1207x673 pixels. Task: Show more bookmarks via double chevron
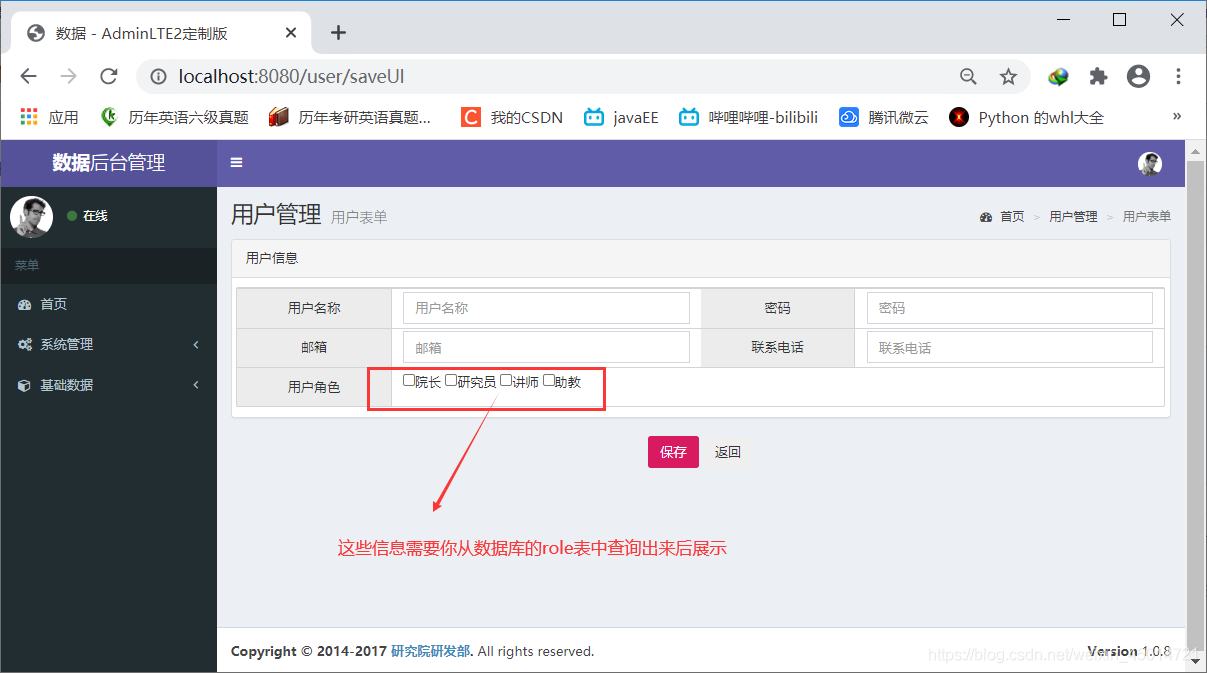tap(1177, 116)
